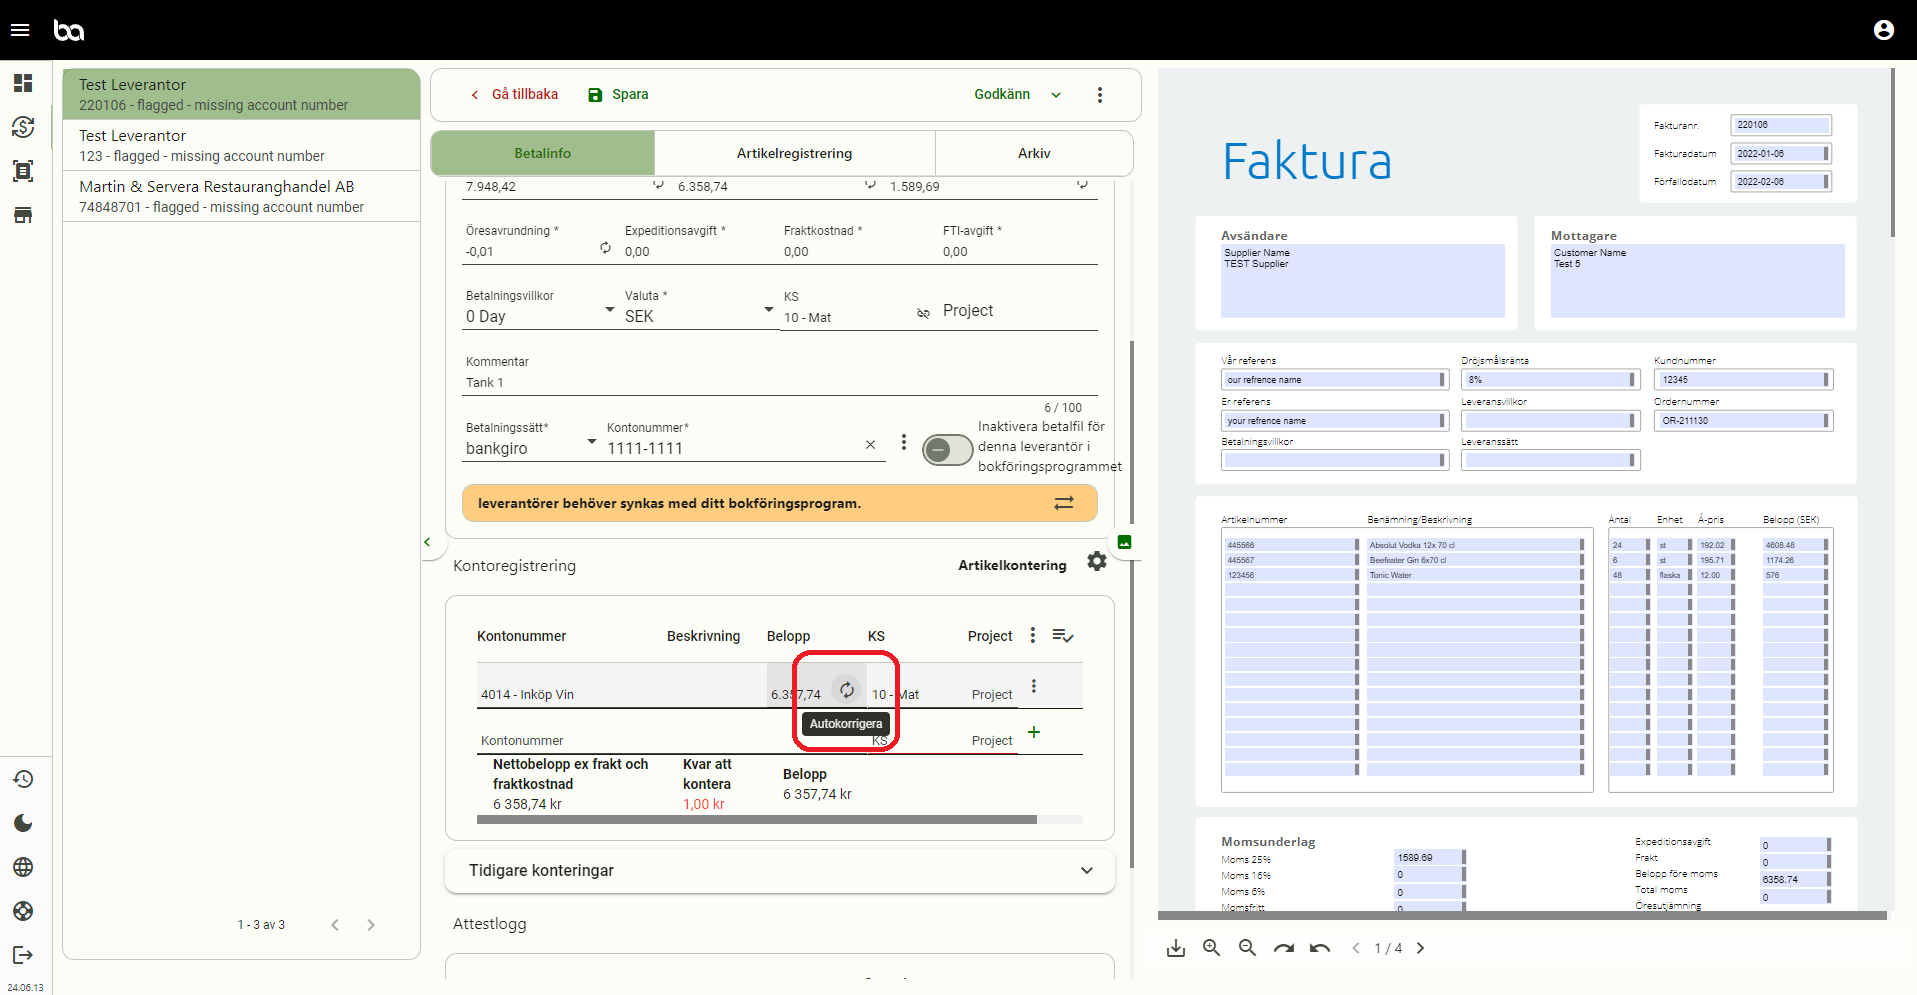Image resolution: width=1917 pixels, height=995 pixels.
Task: Download the invoice document
Action: point(1176,948)
